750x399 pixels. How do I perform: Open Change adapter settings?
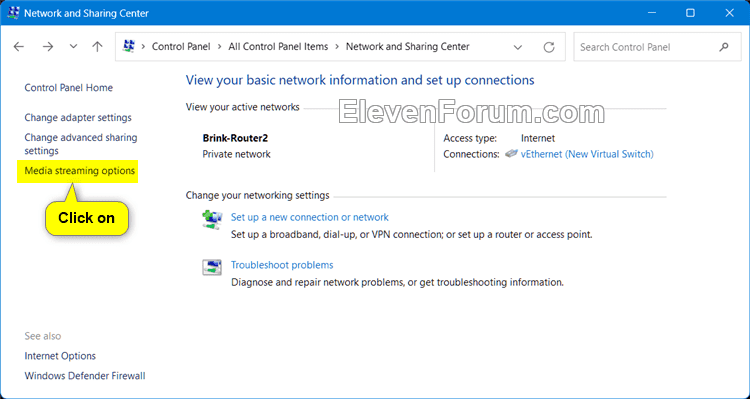click(78, 117)
